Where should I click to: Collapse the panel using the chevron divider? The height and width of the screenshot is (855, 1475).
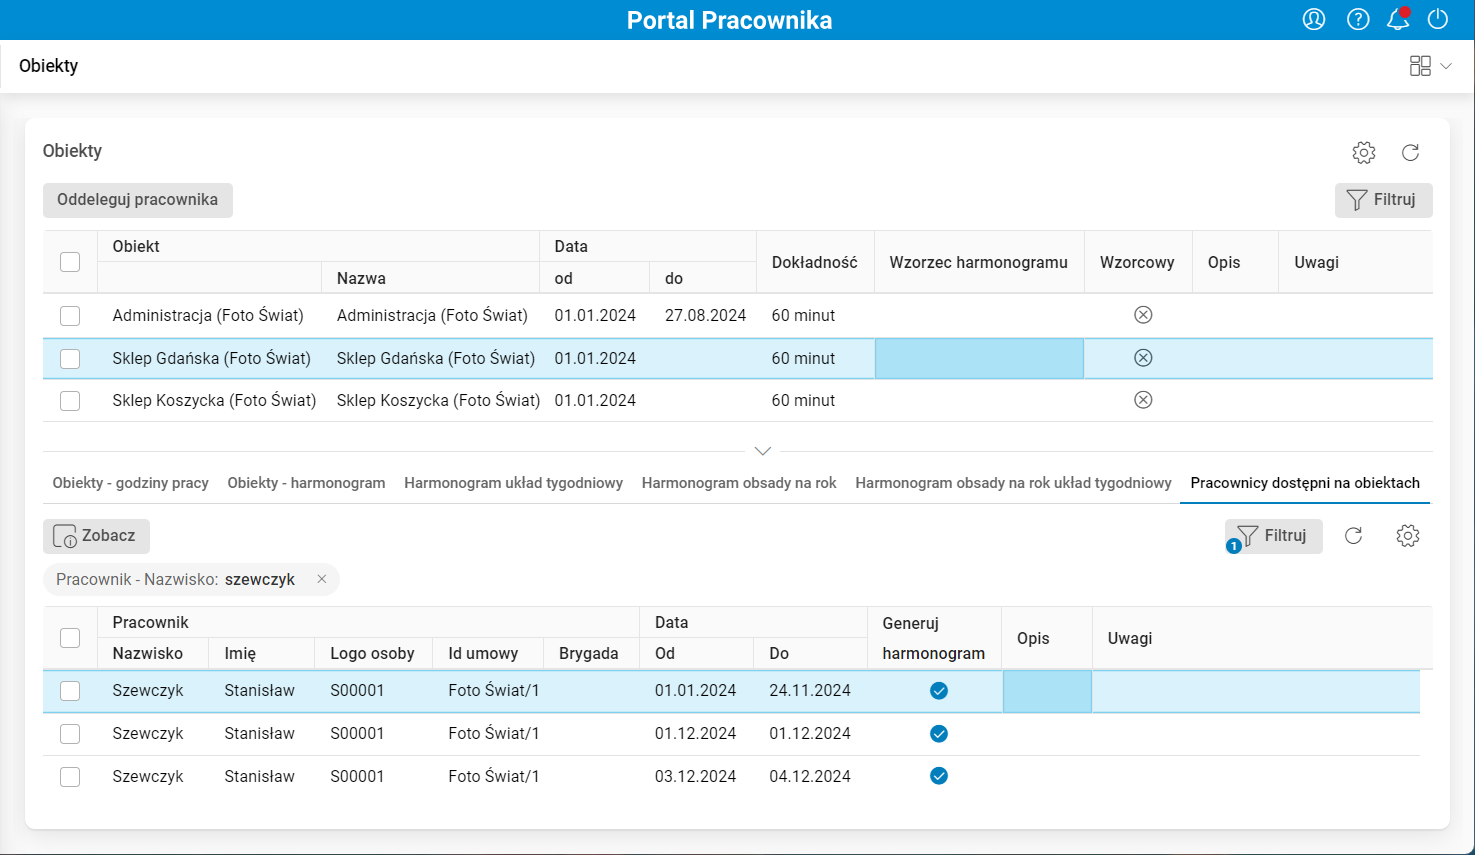tap(763, 451)
